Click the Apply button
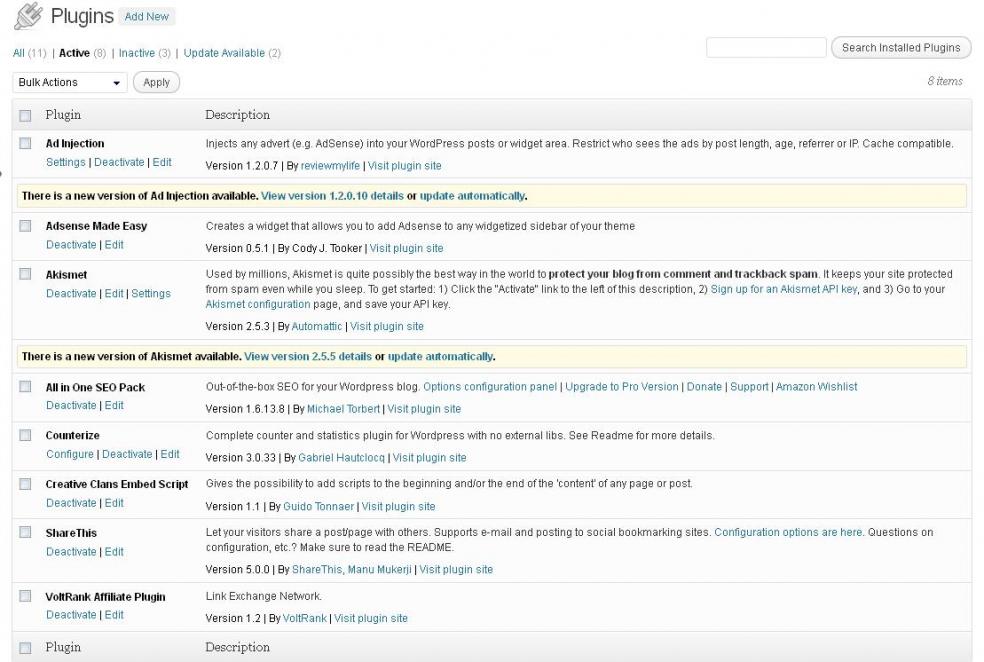Screen dimensions: 984x662 156,82
